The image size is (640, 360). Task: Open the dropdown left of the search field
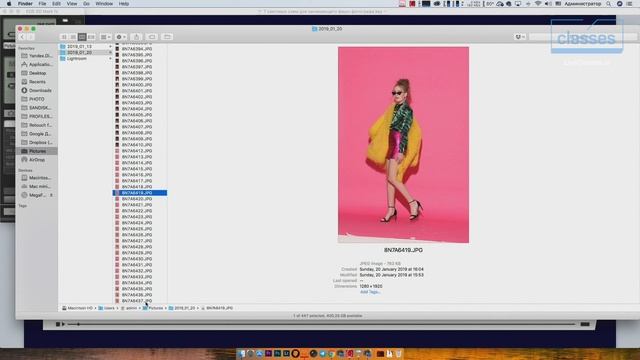[x=520, y=37]
